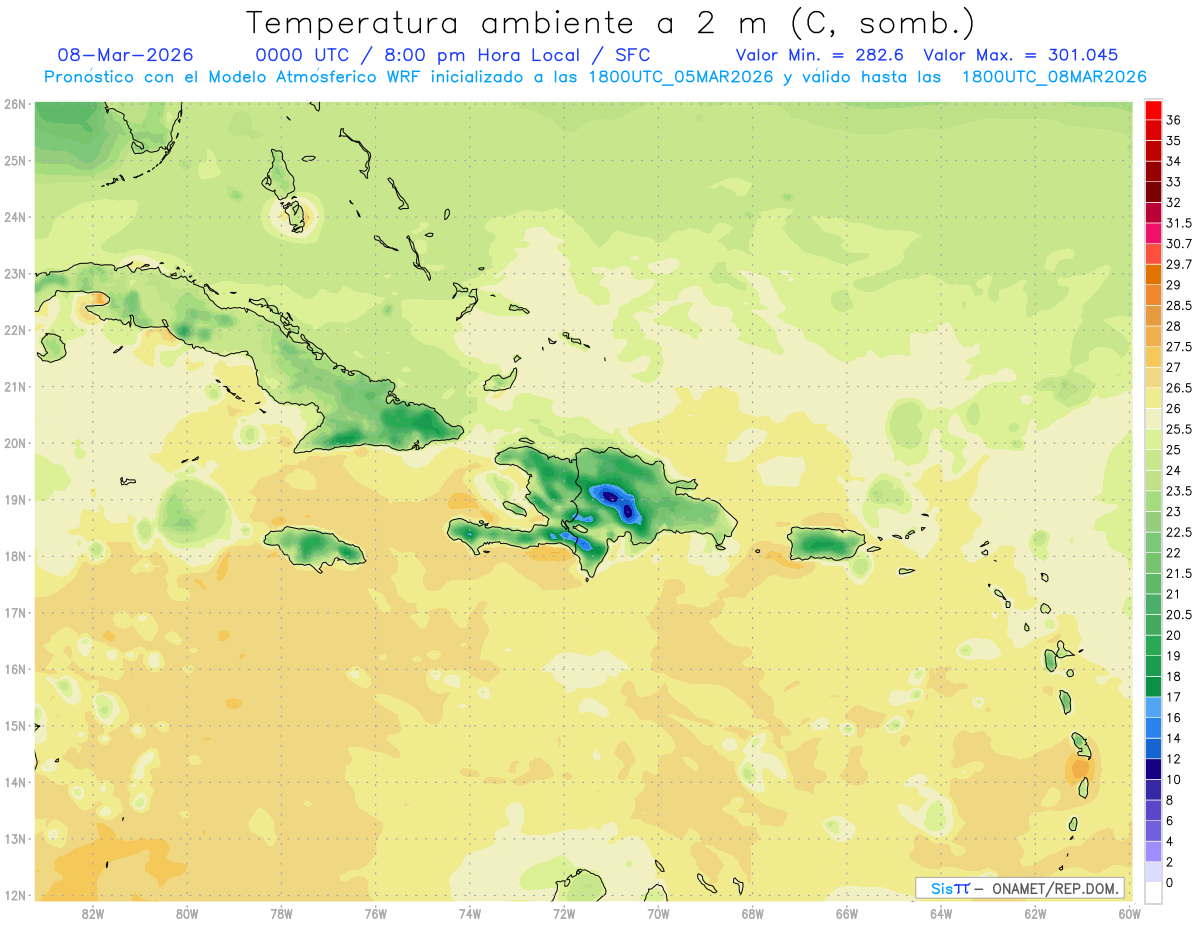The width and height of the screenshot is (1200, 927).
Task: Click the latitude label '26N'
Action: (x=15, y=104)
